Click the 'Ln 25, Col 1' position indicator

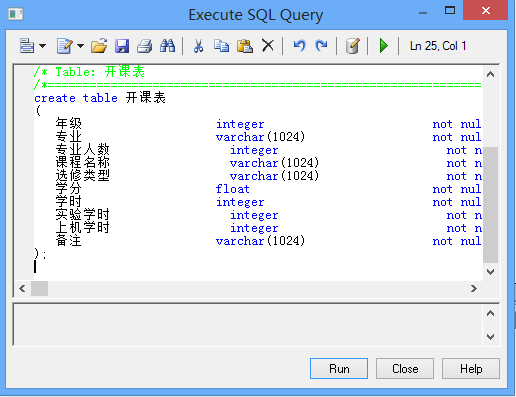pos(438,46)
